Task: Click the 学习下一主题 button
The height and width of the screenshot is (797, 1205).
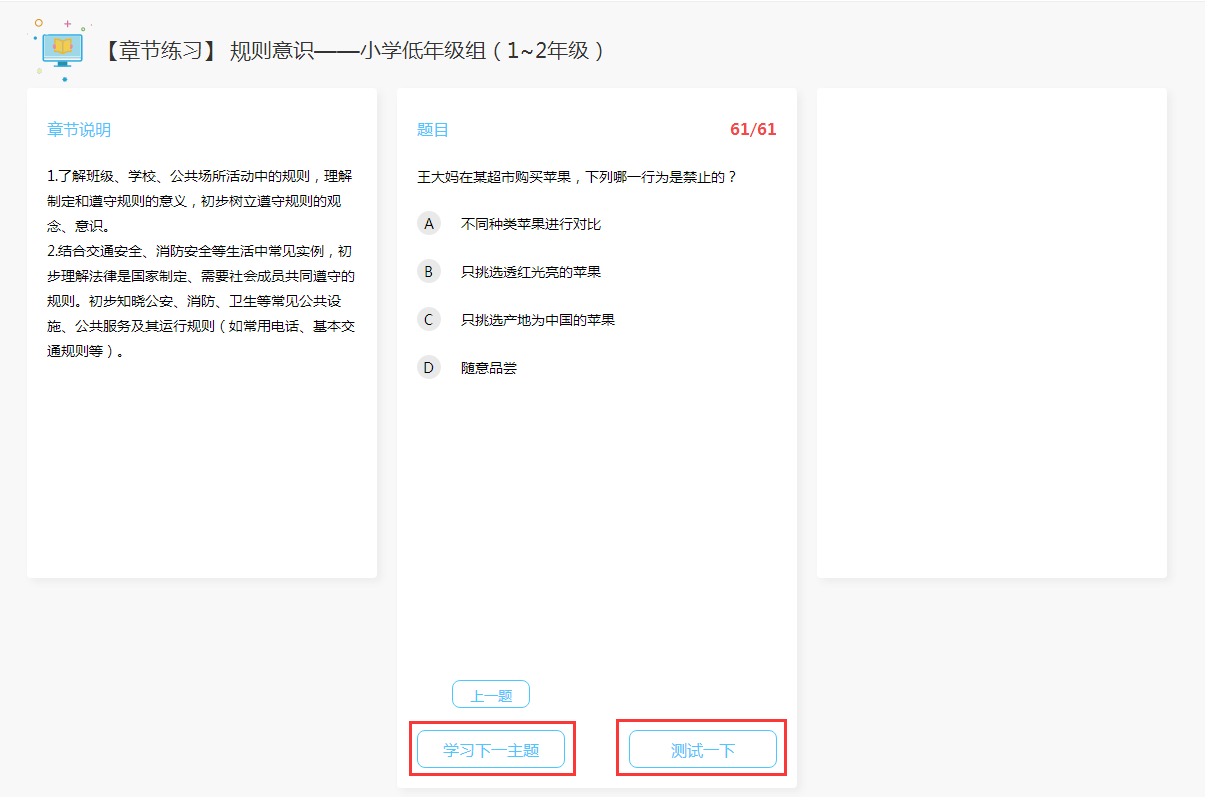Action: pos(492,748)
